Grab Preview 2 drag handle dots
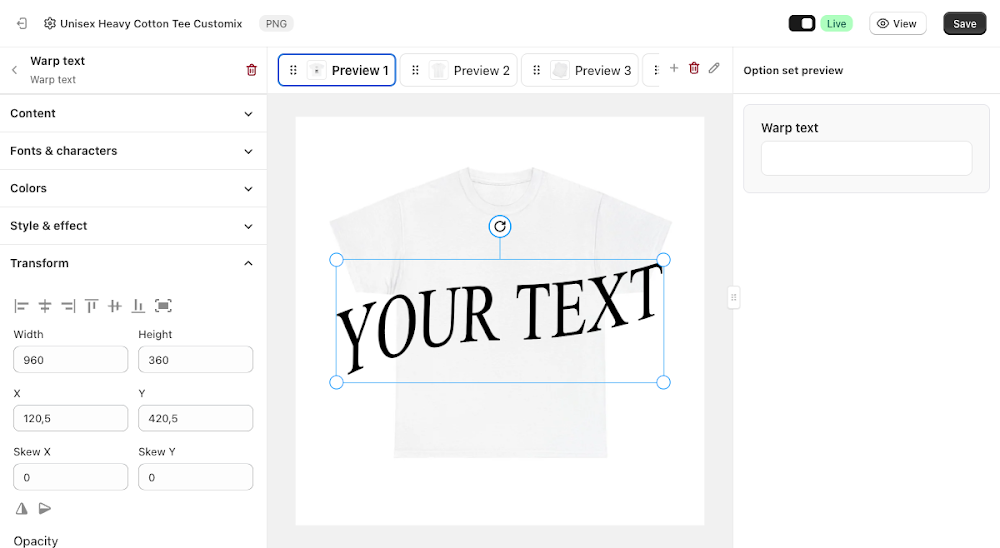Viewport: 1000px width, 548px height. coord(415,70)
